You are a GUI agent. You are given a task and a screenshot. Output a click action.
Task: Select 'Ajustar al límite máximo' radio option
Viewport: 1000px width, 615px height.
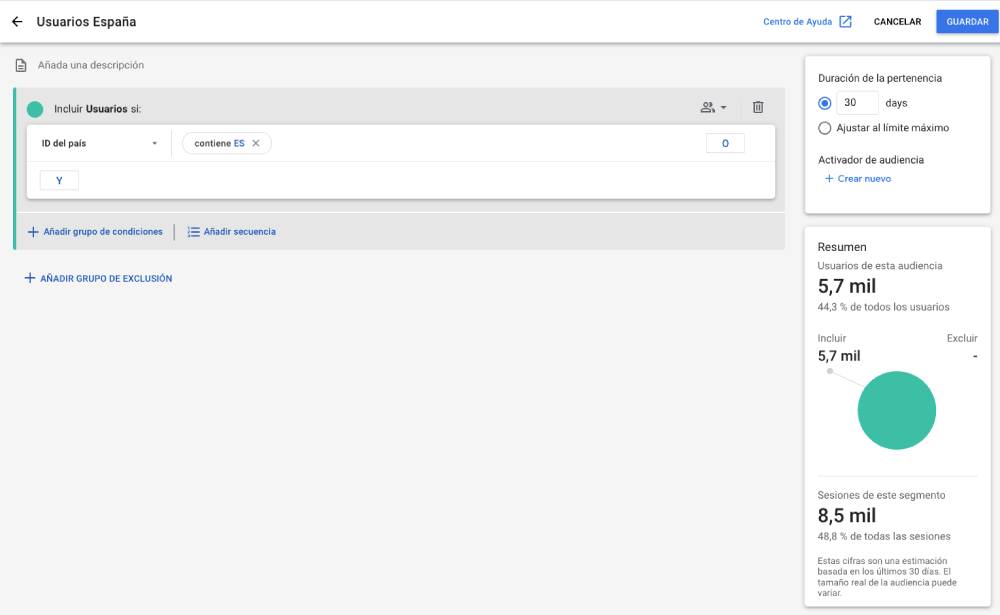coord(825,128)
